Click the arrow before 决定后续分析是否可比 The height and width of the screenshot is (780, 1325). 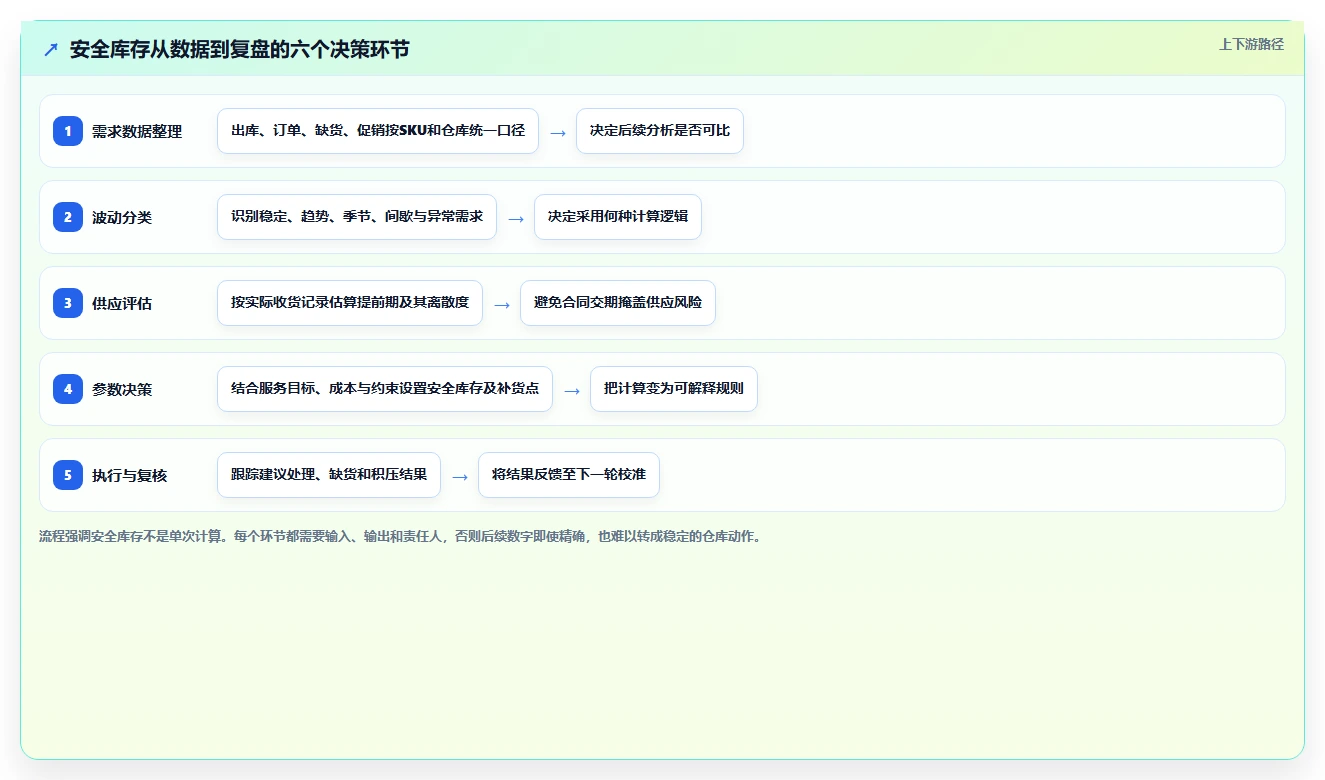(558, 132)
